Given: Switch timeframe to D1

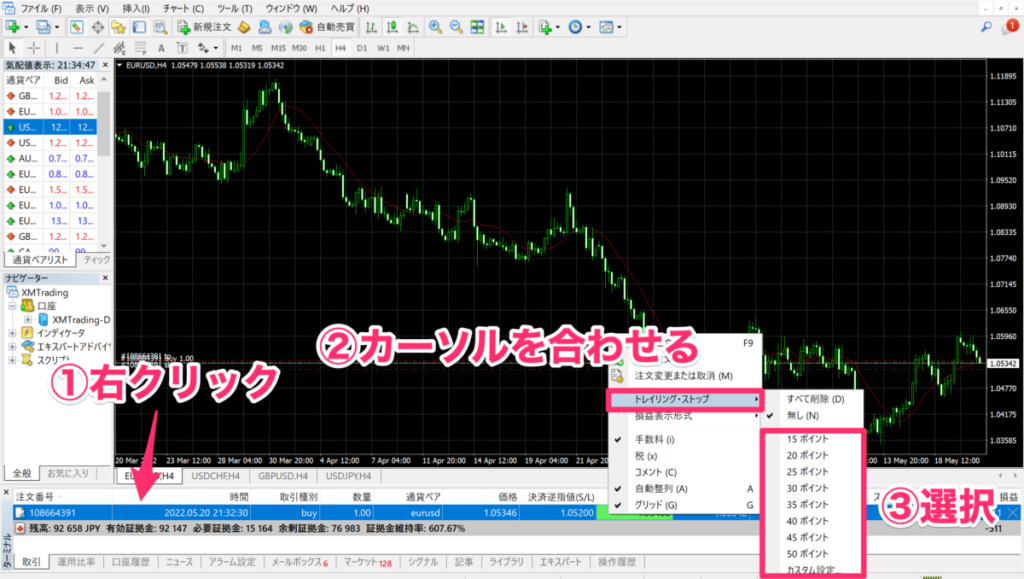Looking at the screenshot, I should (x=362, y=48).
